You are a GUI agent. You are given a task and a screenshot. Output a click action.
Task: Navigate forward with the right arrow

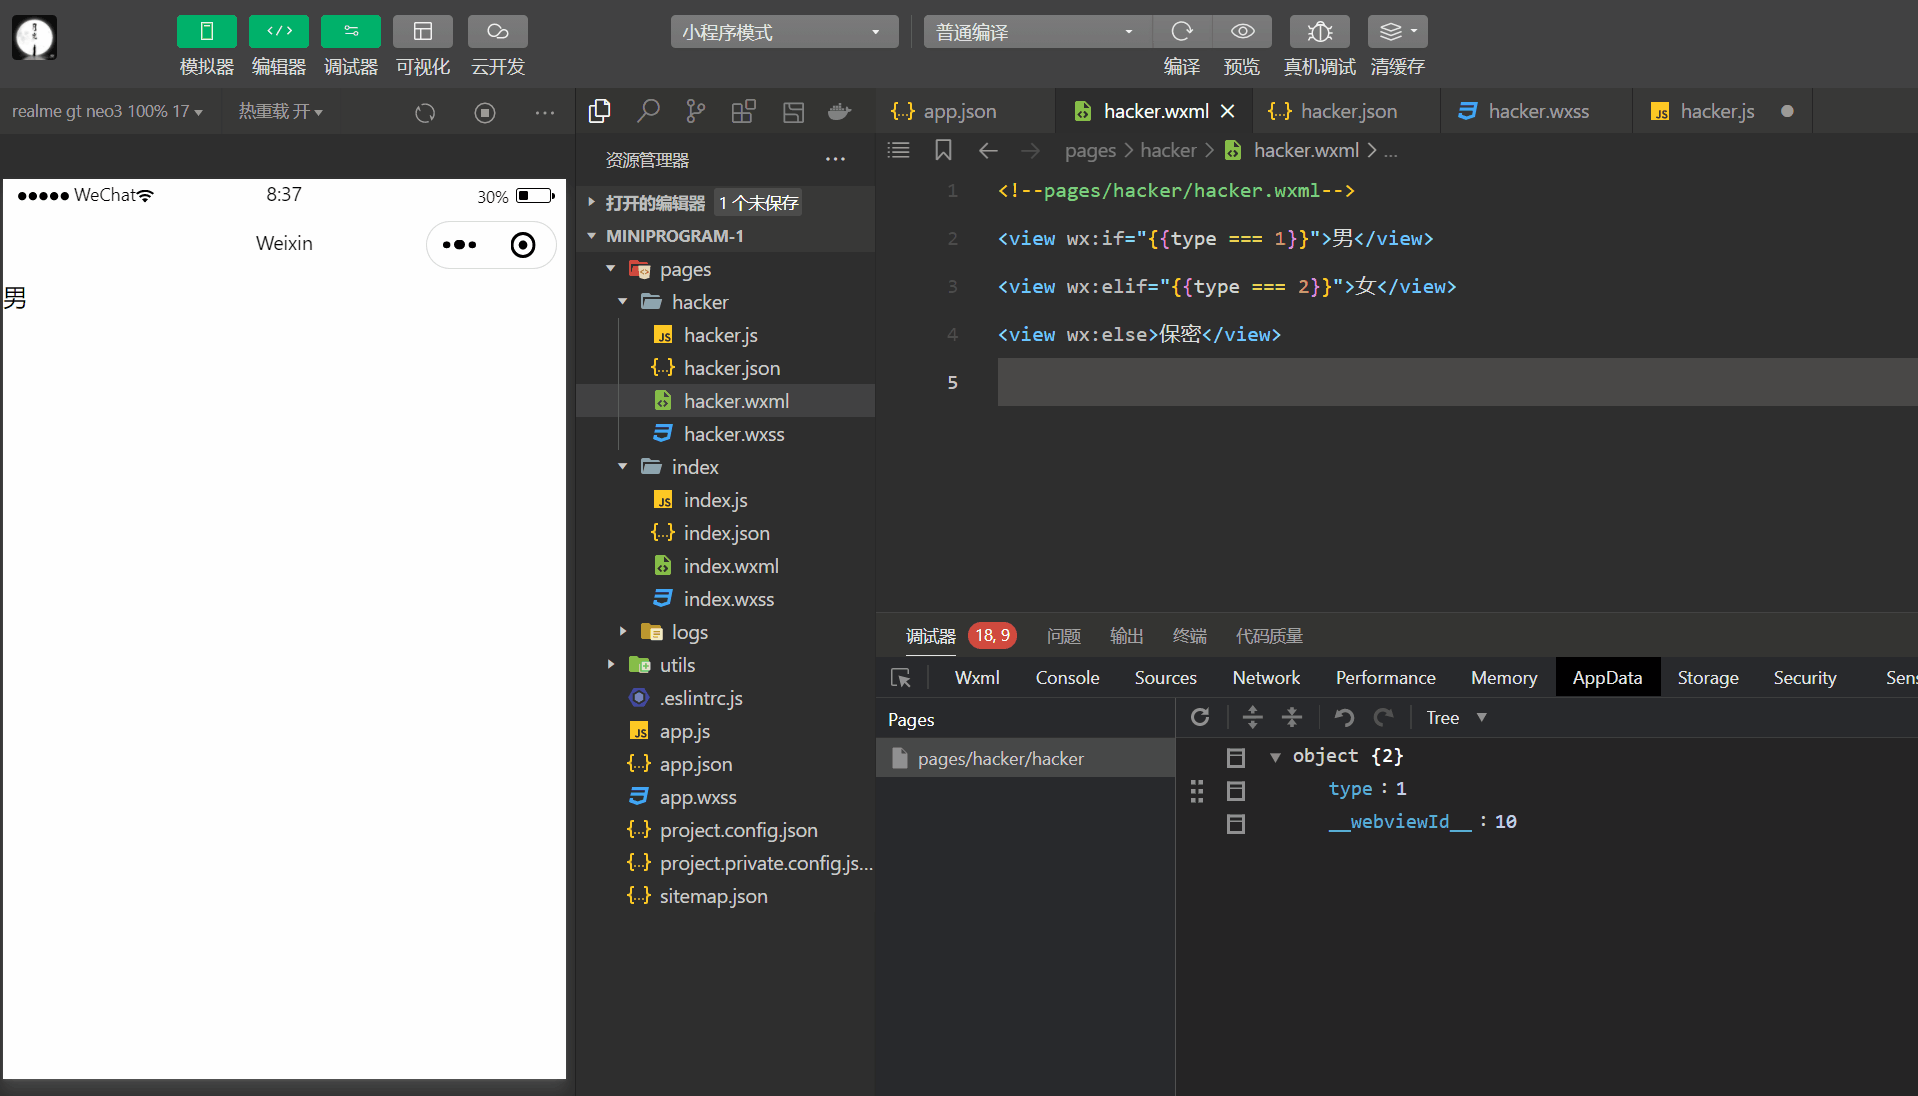pos(1030,150)
